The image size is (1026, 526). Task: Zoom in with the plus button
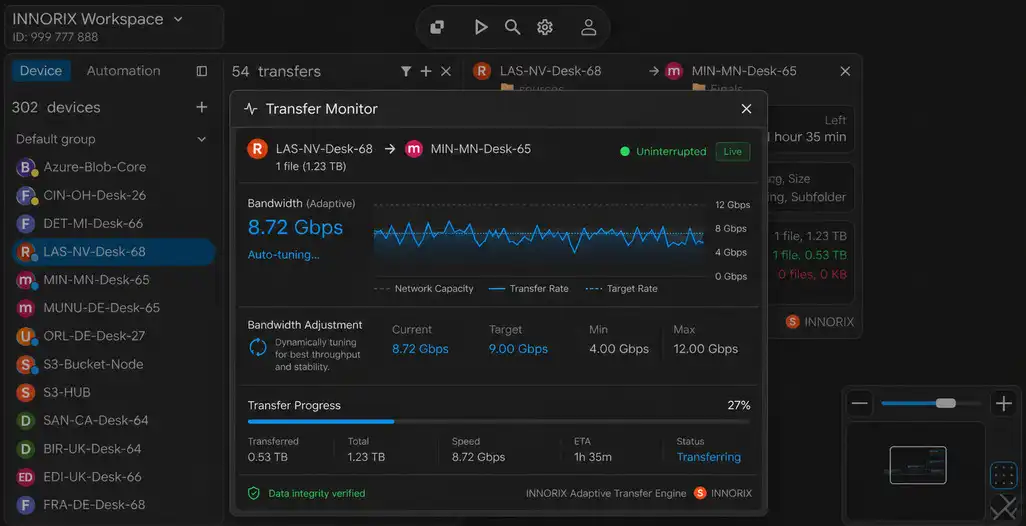pyautogui.click(x=1004, y=404)
